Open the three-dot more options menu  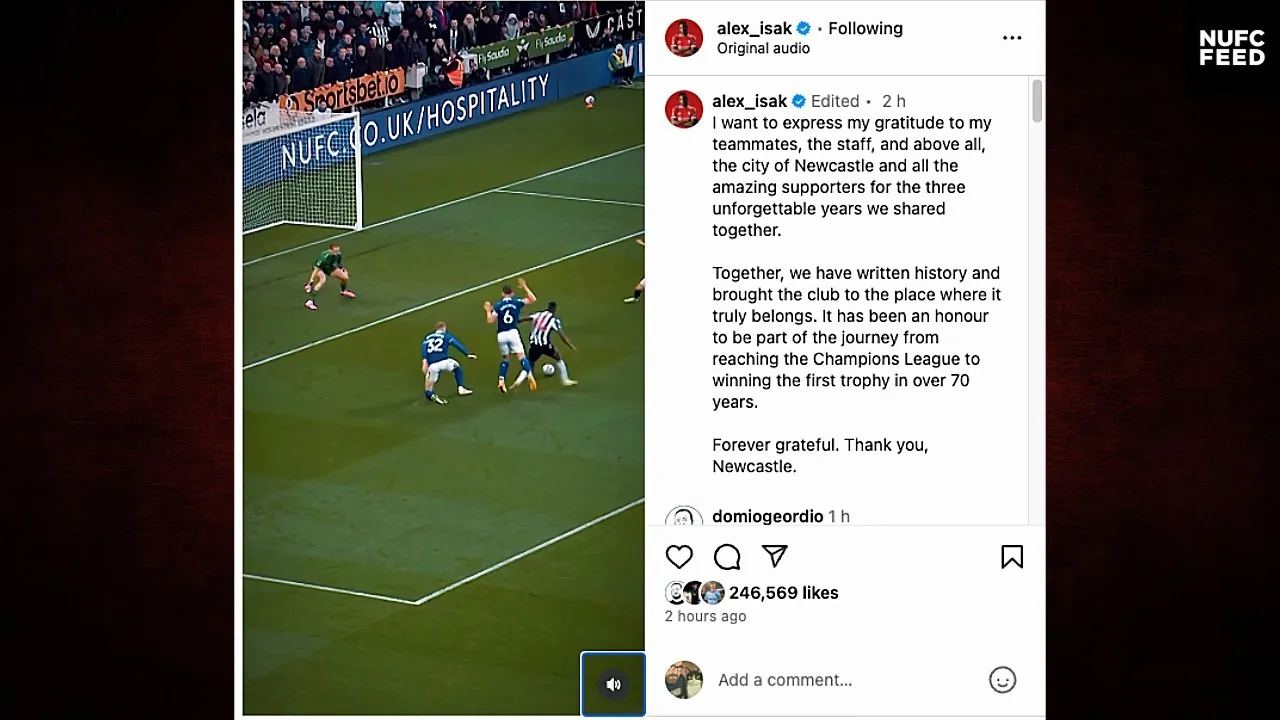click(1012, 38)
